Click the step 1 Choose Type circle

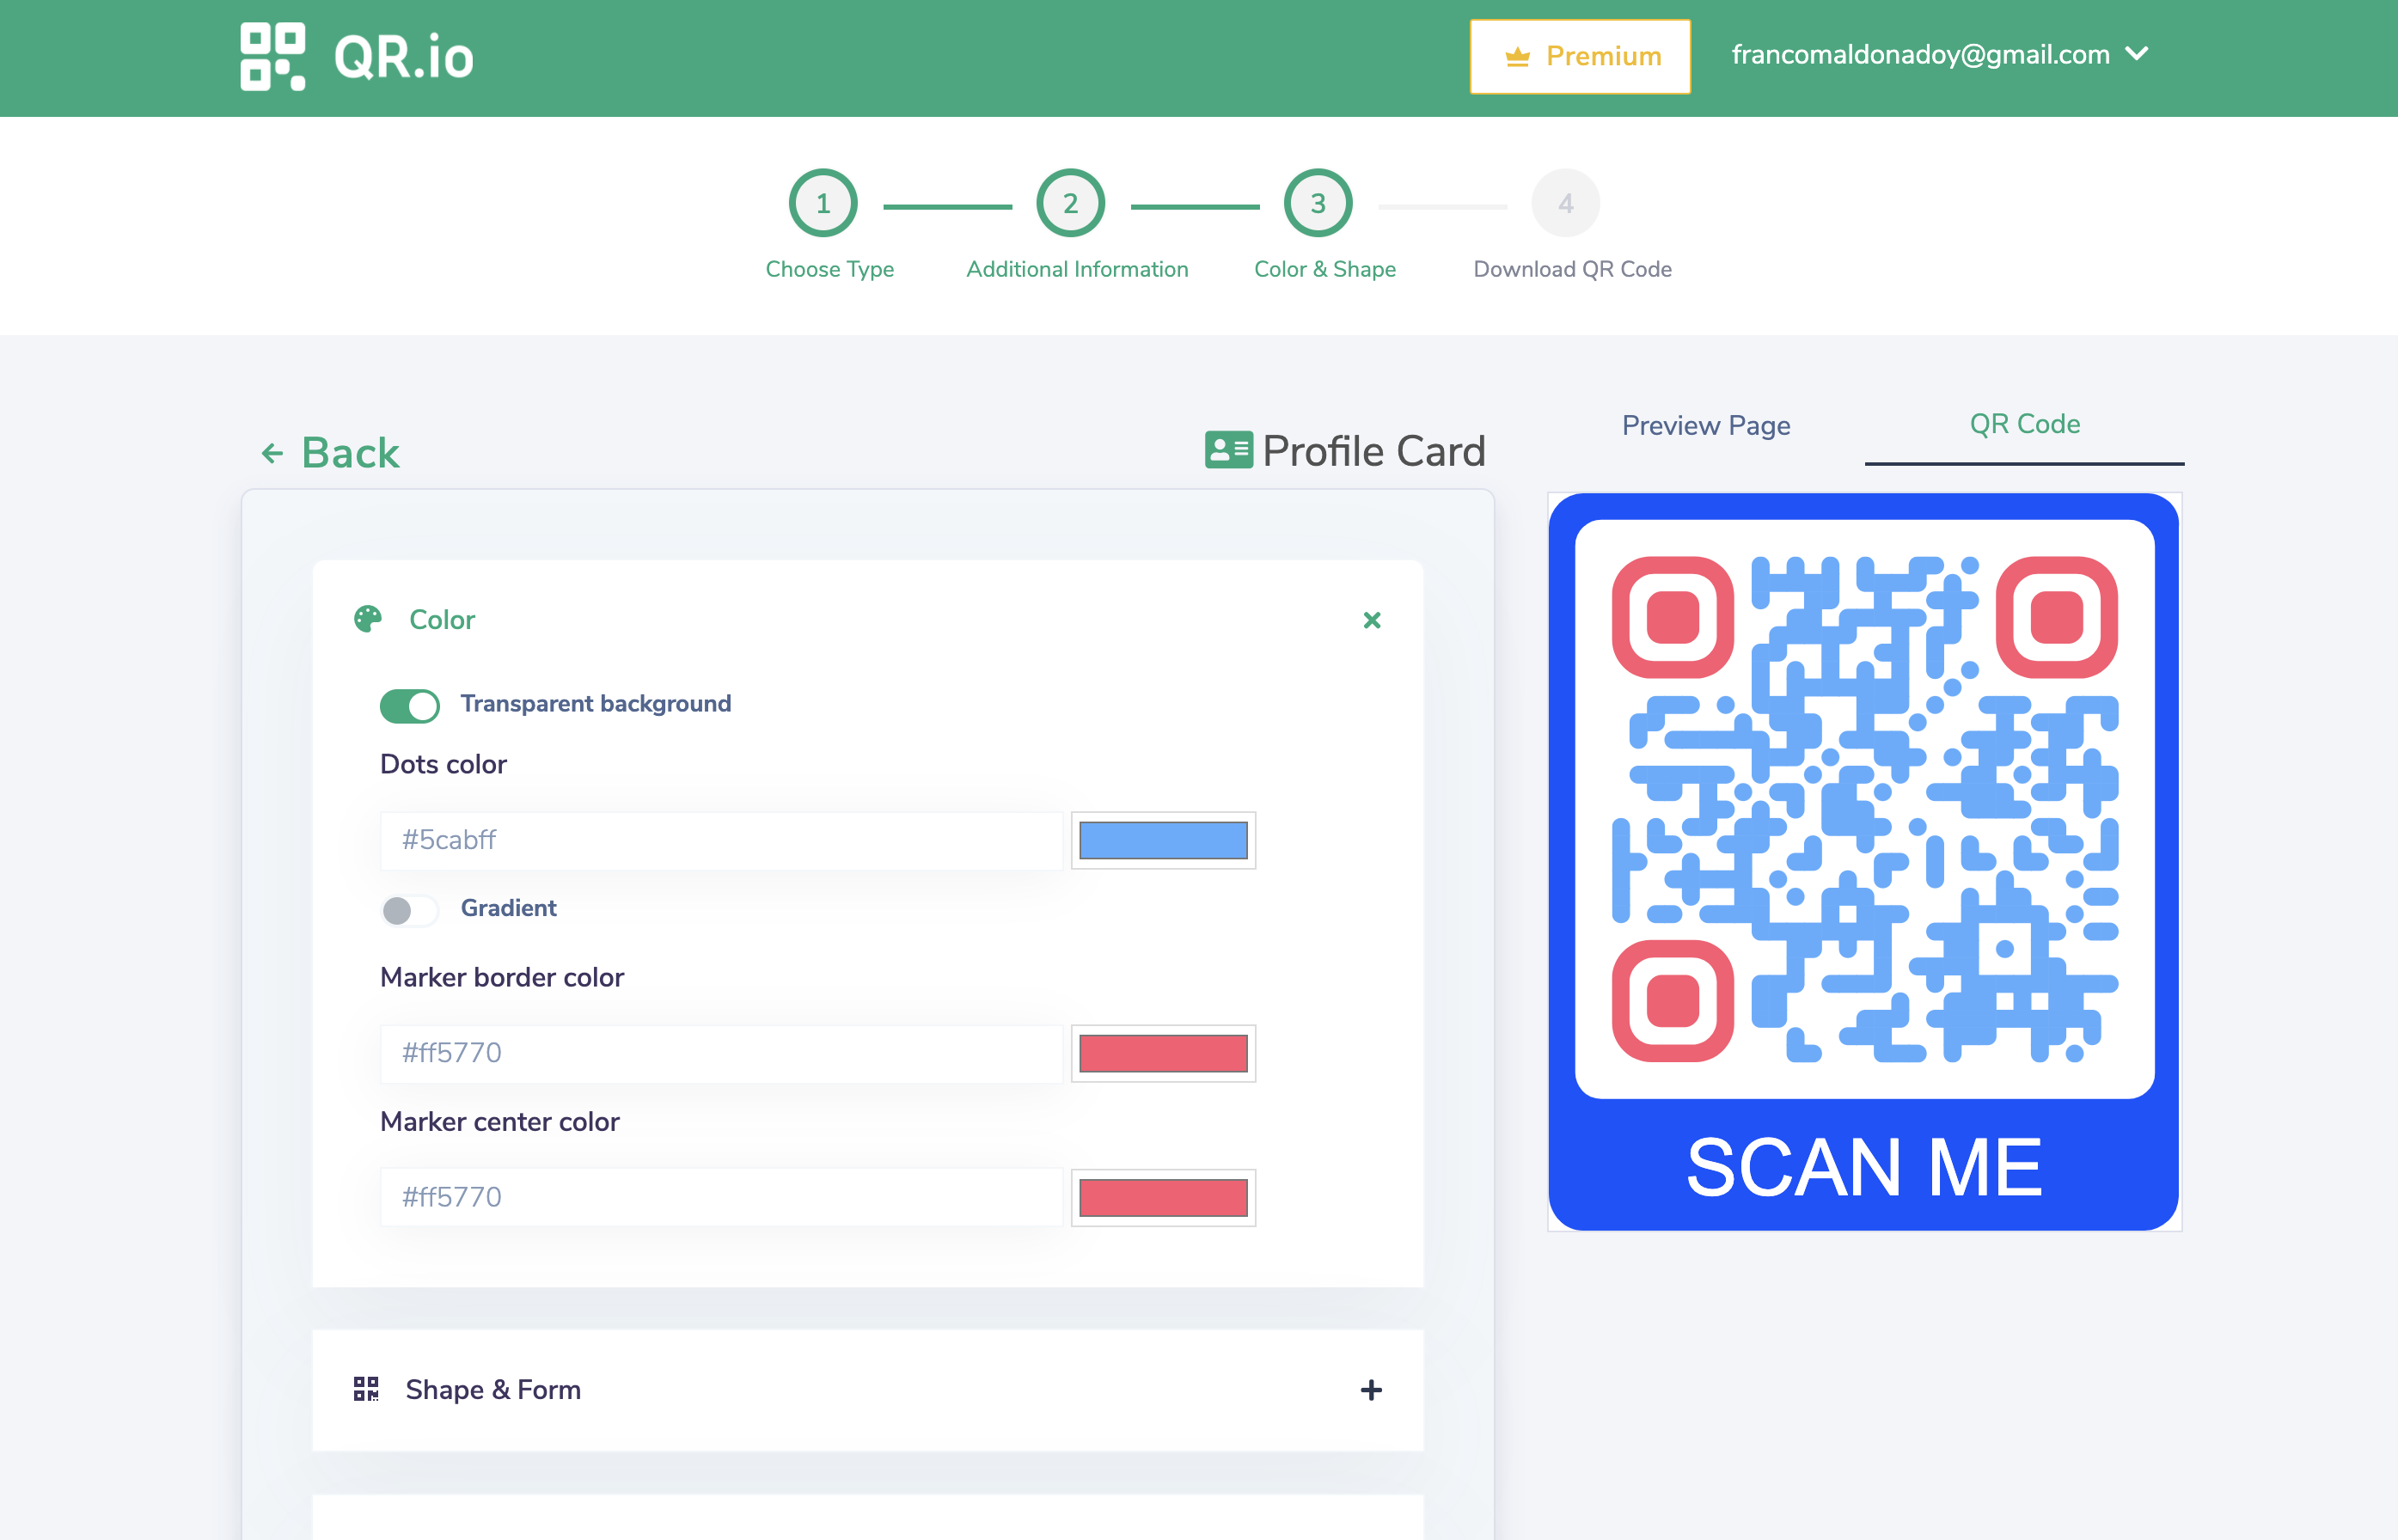[822, 204]
